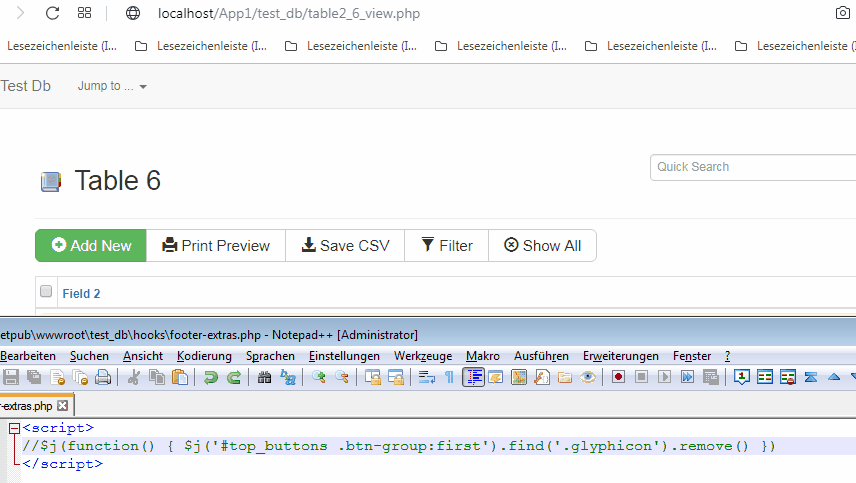Screen dimensions: 856x483
Task: Click the globe site info icon
Action: 133,13
